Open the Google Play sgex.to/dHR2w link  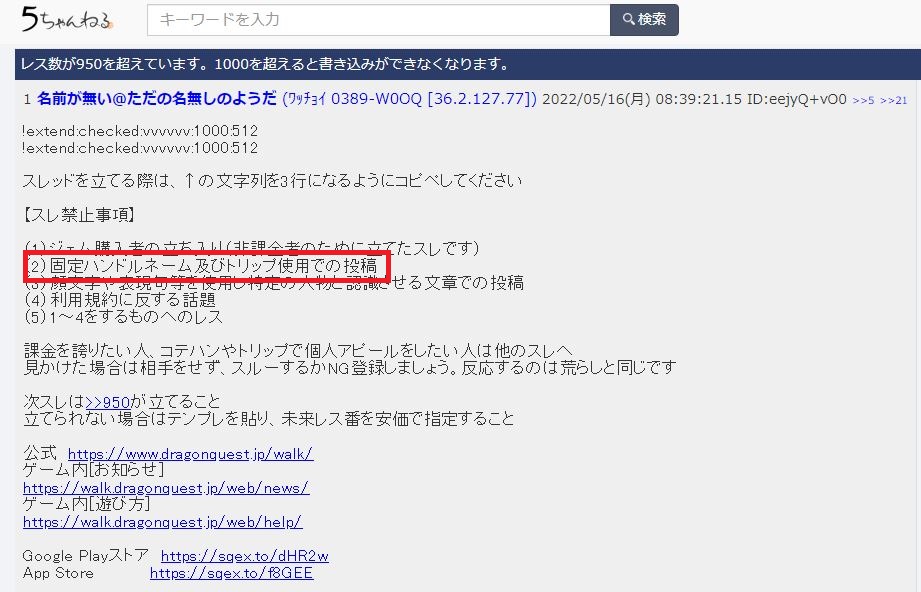point(244,556)
